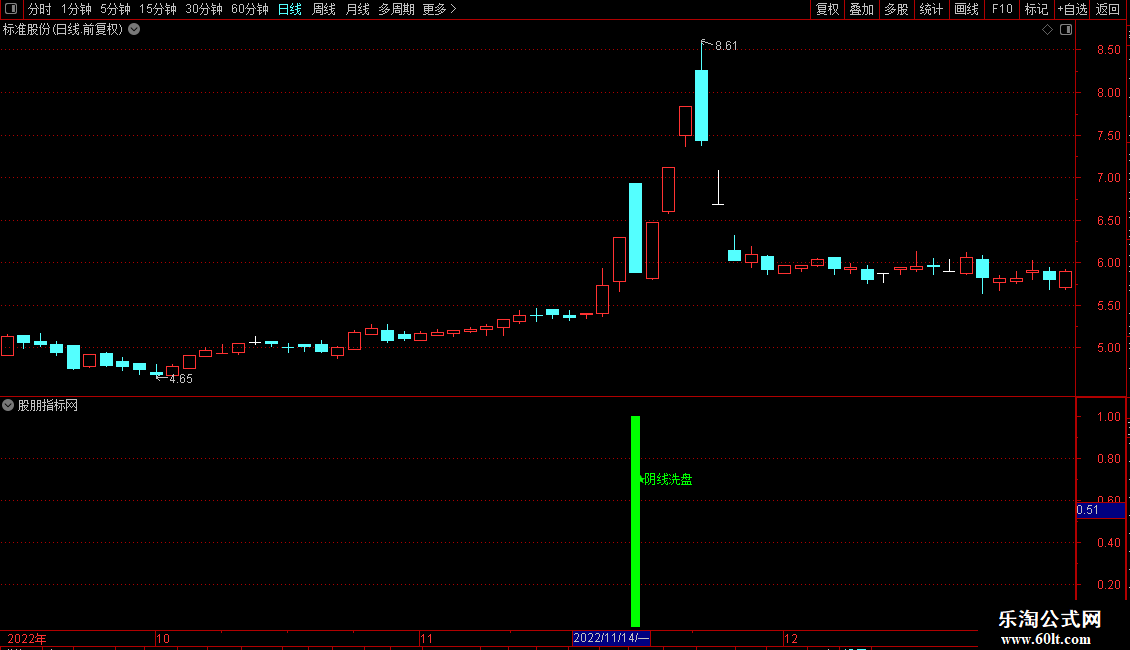
Task: Expand the 更多 periods menu
Action: coord(440,9)
